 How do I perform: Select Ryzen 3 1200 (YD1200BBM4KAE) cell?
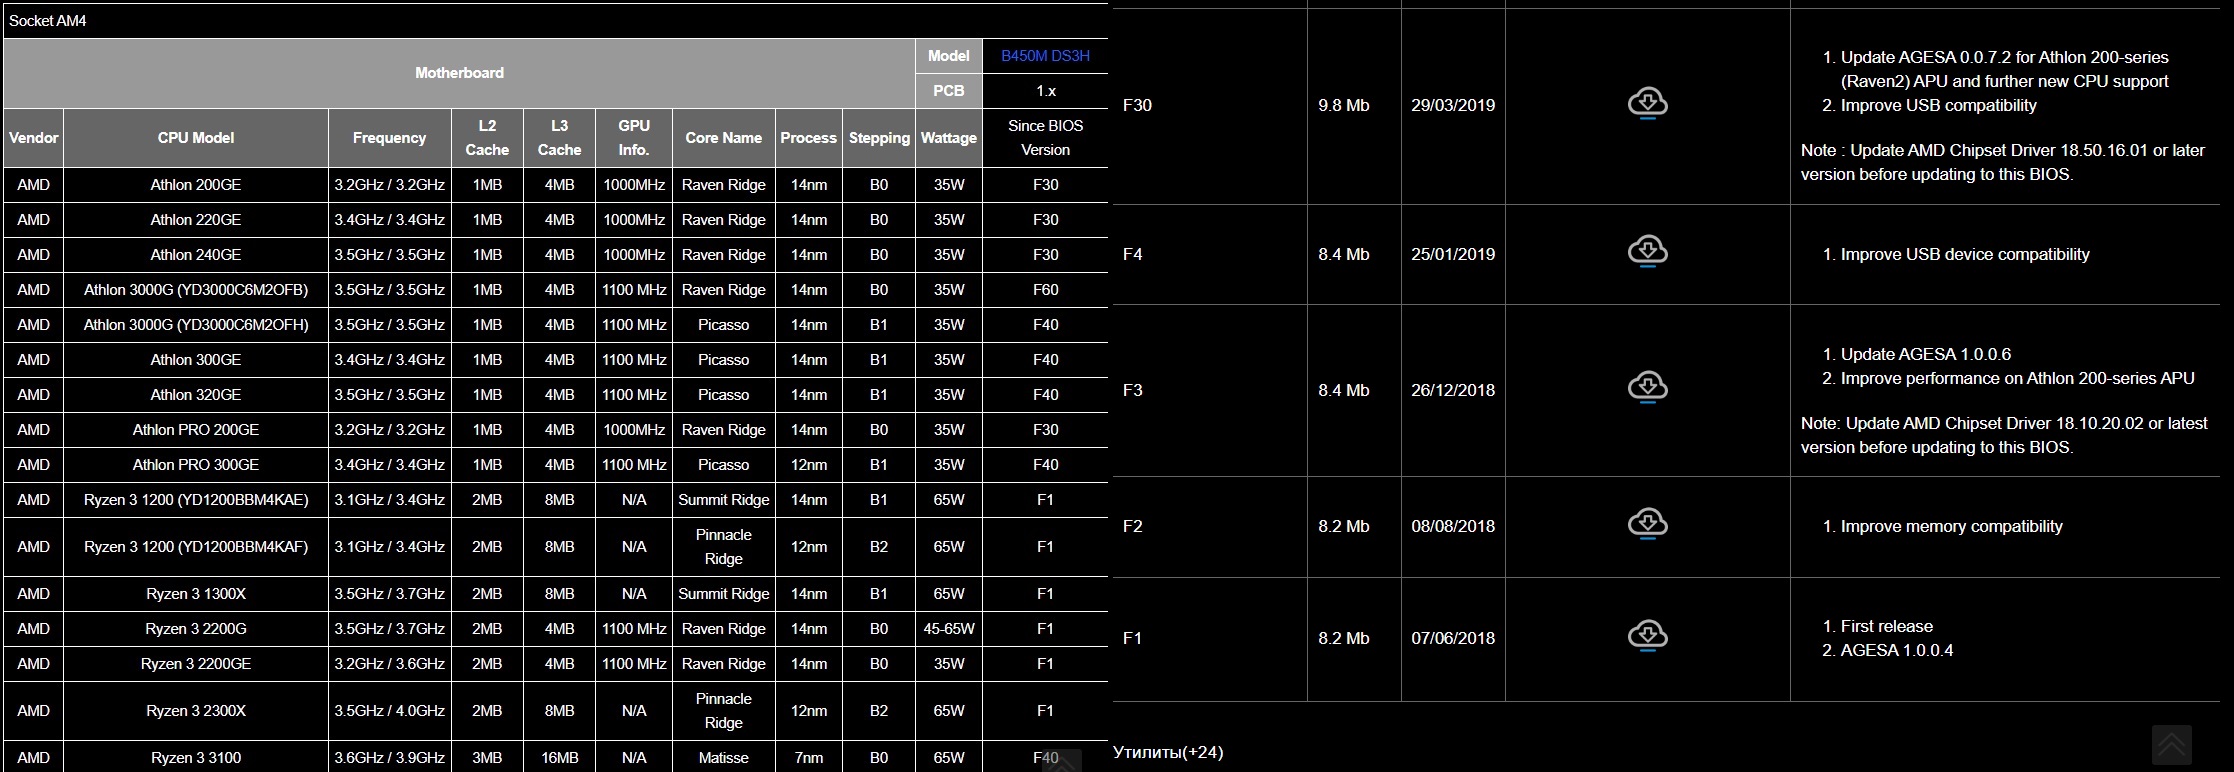coord(196,500)
